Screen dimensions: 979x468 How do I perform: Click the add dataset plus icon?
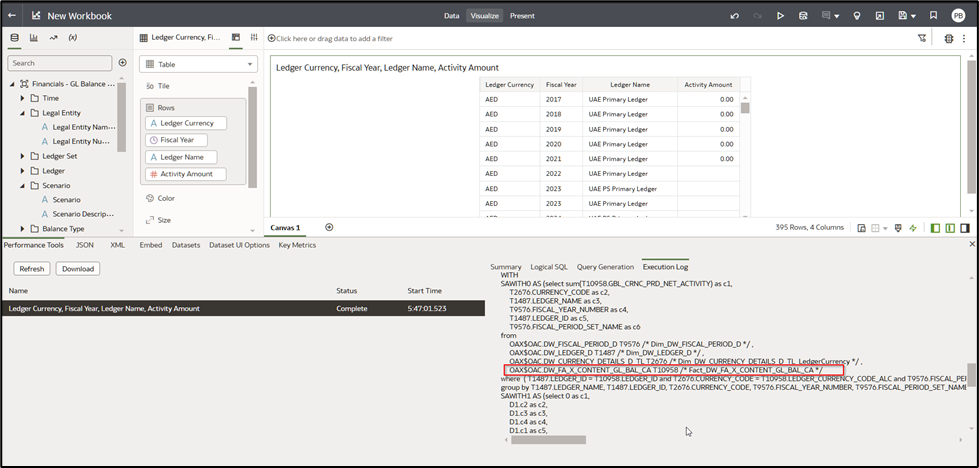[x=122, y=63]
